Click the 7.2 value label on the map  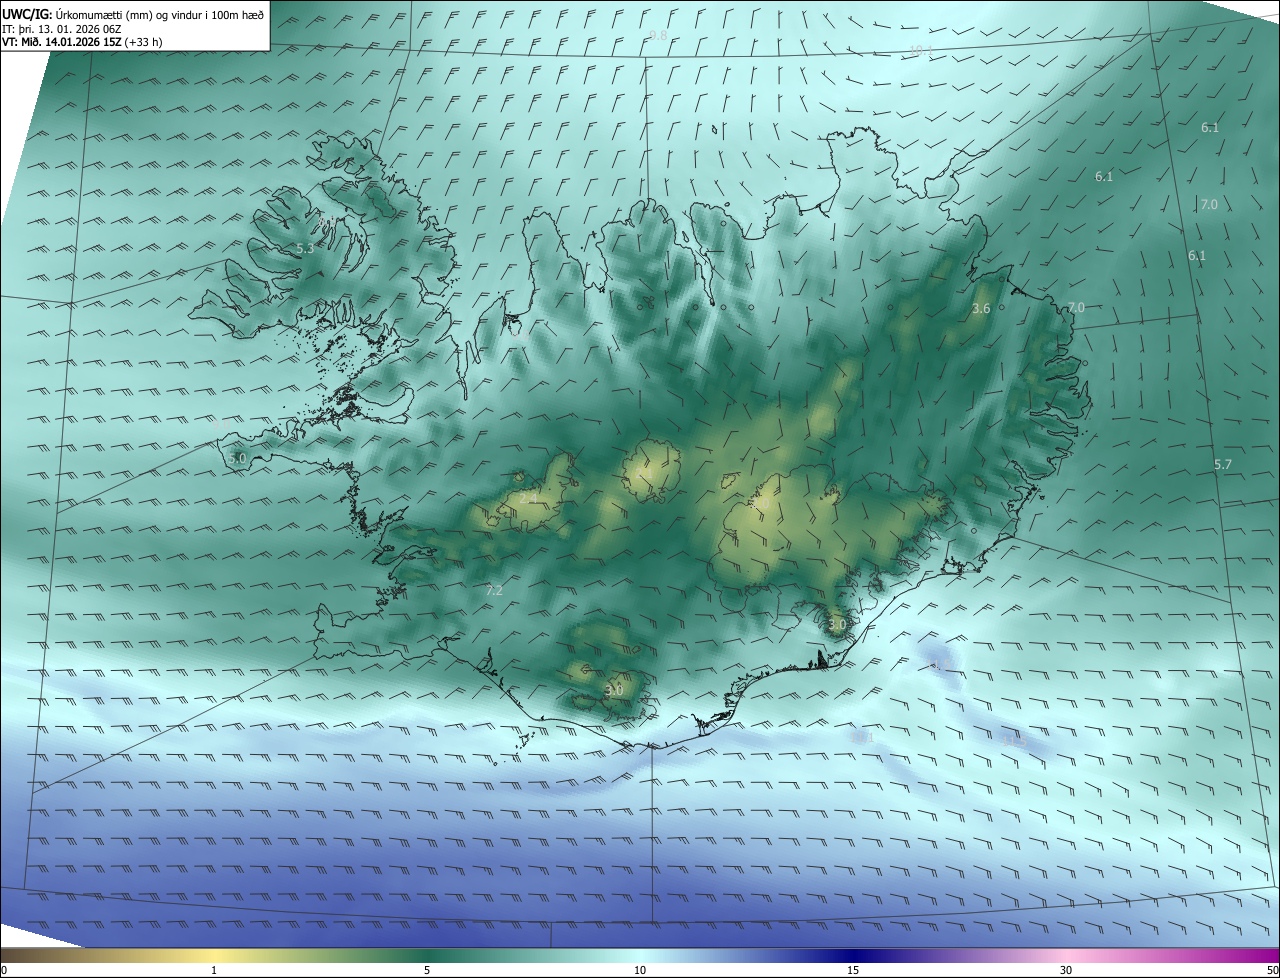[494, 591]
